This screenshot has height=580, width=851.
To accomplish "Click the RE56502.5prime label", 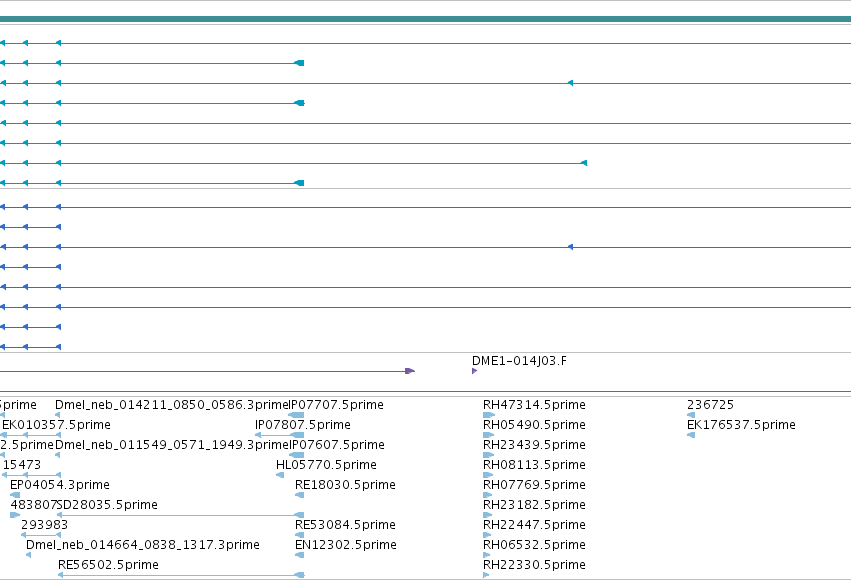I will pos(109,565).
